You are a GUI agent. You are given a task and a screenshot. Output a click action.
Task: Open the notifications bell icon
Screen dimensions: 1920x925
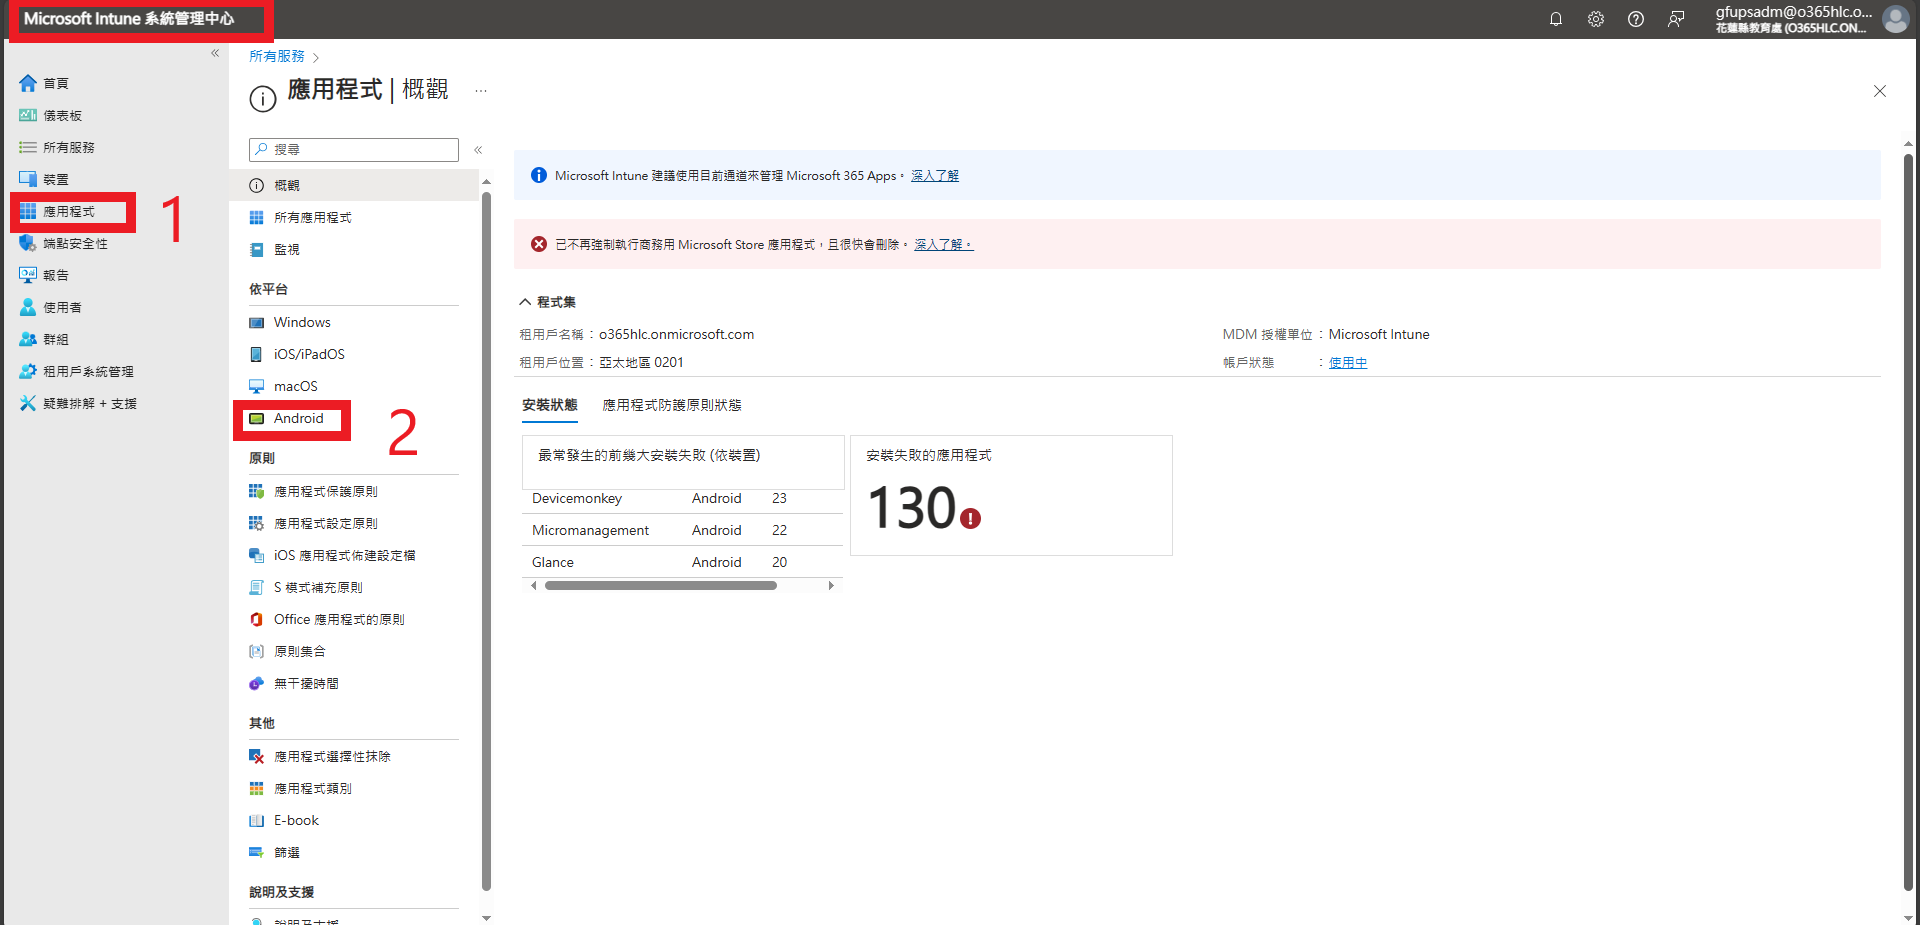point(1555,19)
